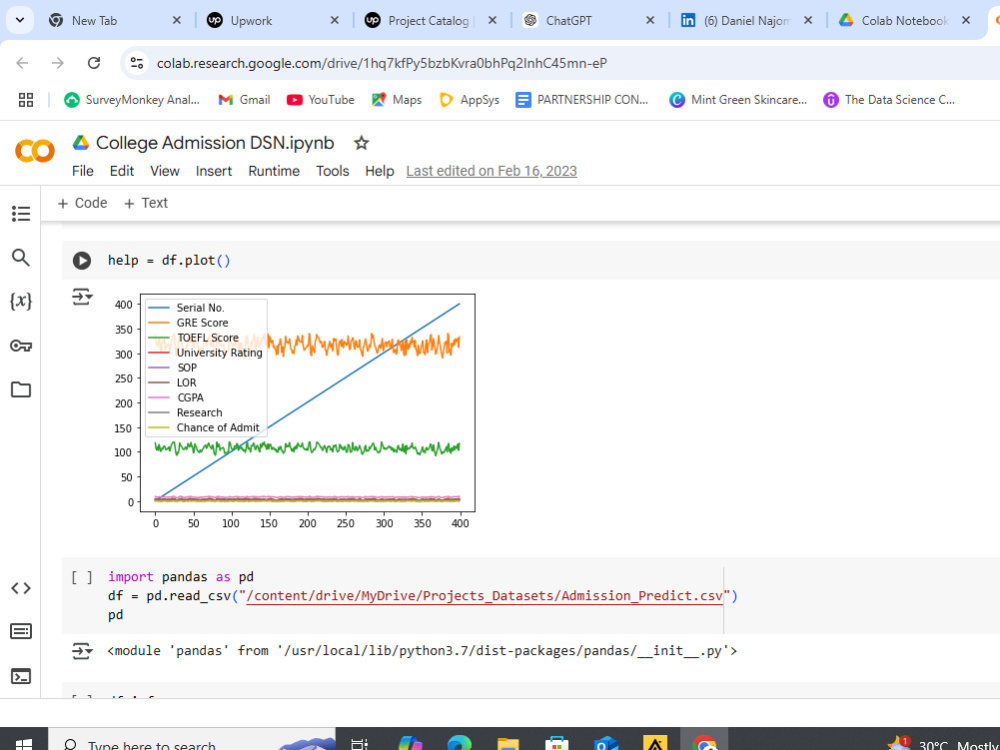Click the address bar URL
This screenshot has width=1000, height=750.
pyautogui.click(x=382, y=63)
